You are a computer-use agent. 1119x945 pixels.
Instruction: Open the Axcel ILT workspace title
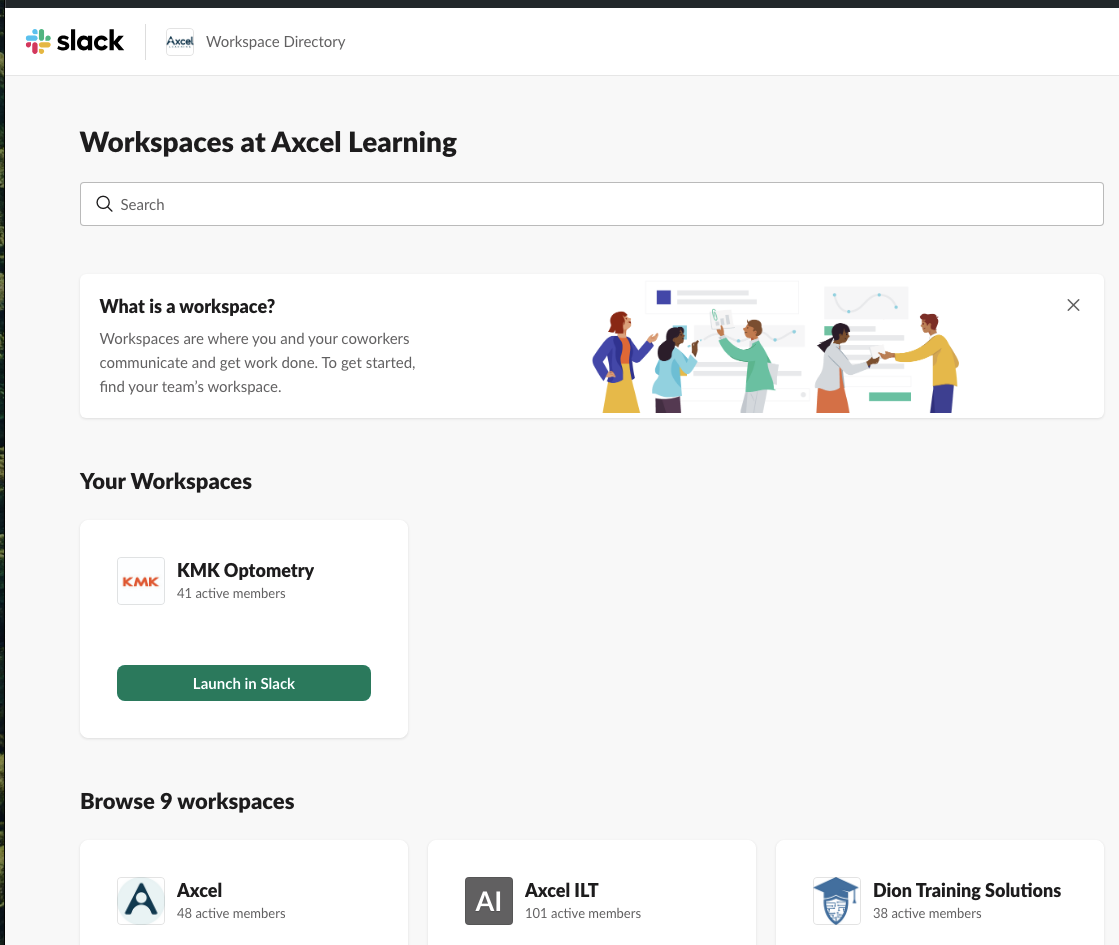pos(561,890)
